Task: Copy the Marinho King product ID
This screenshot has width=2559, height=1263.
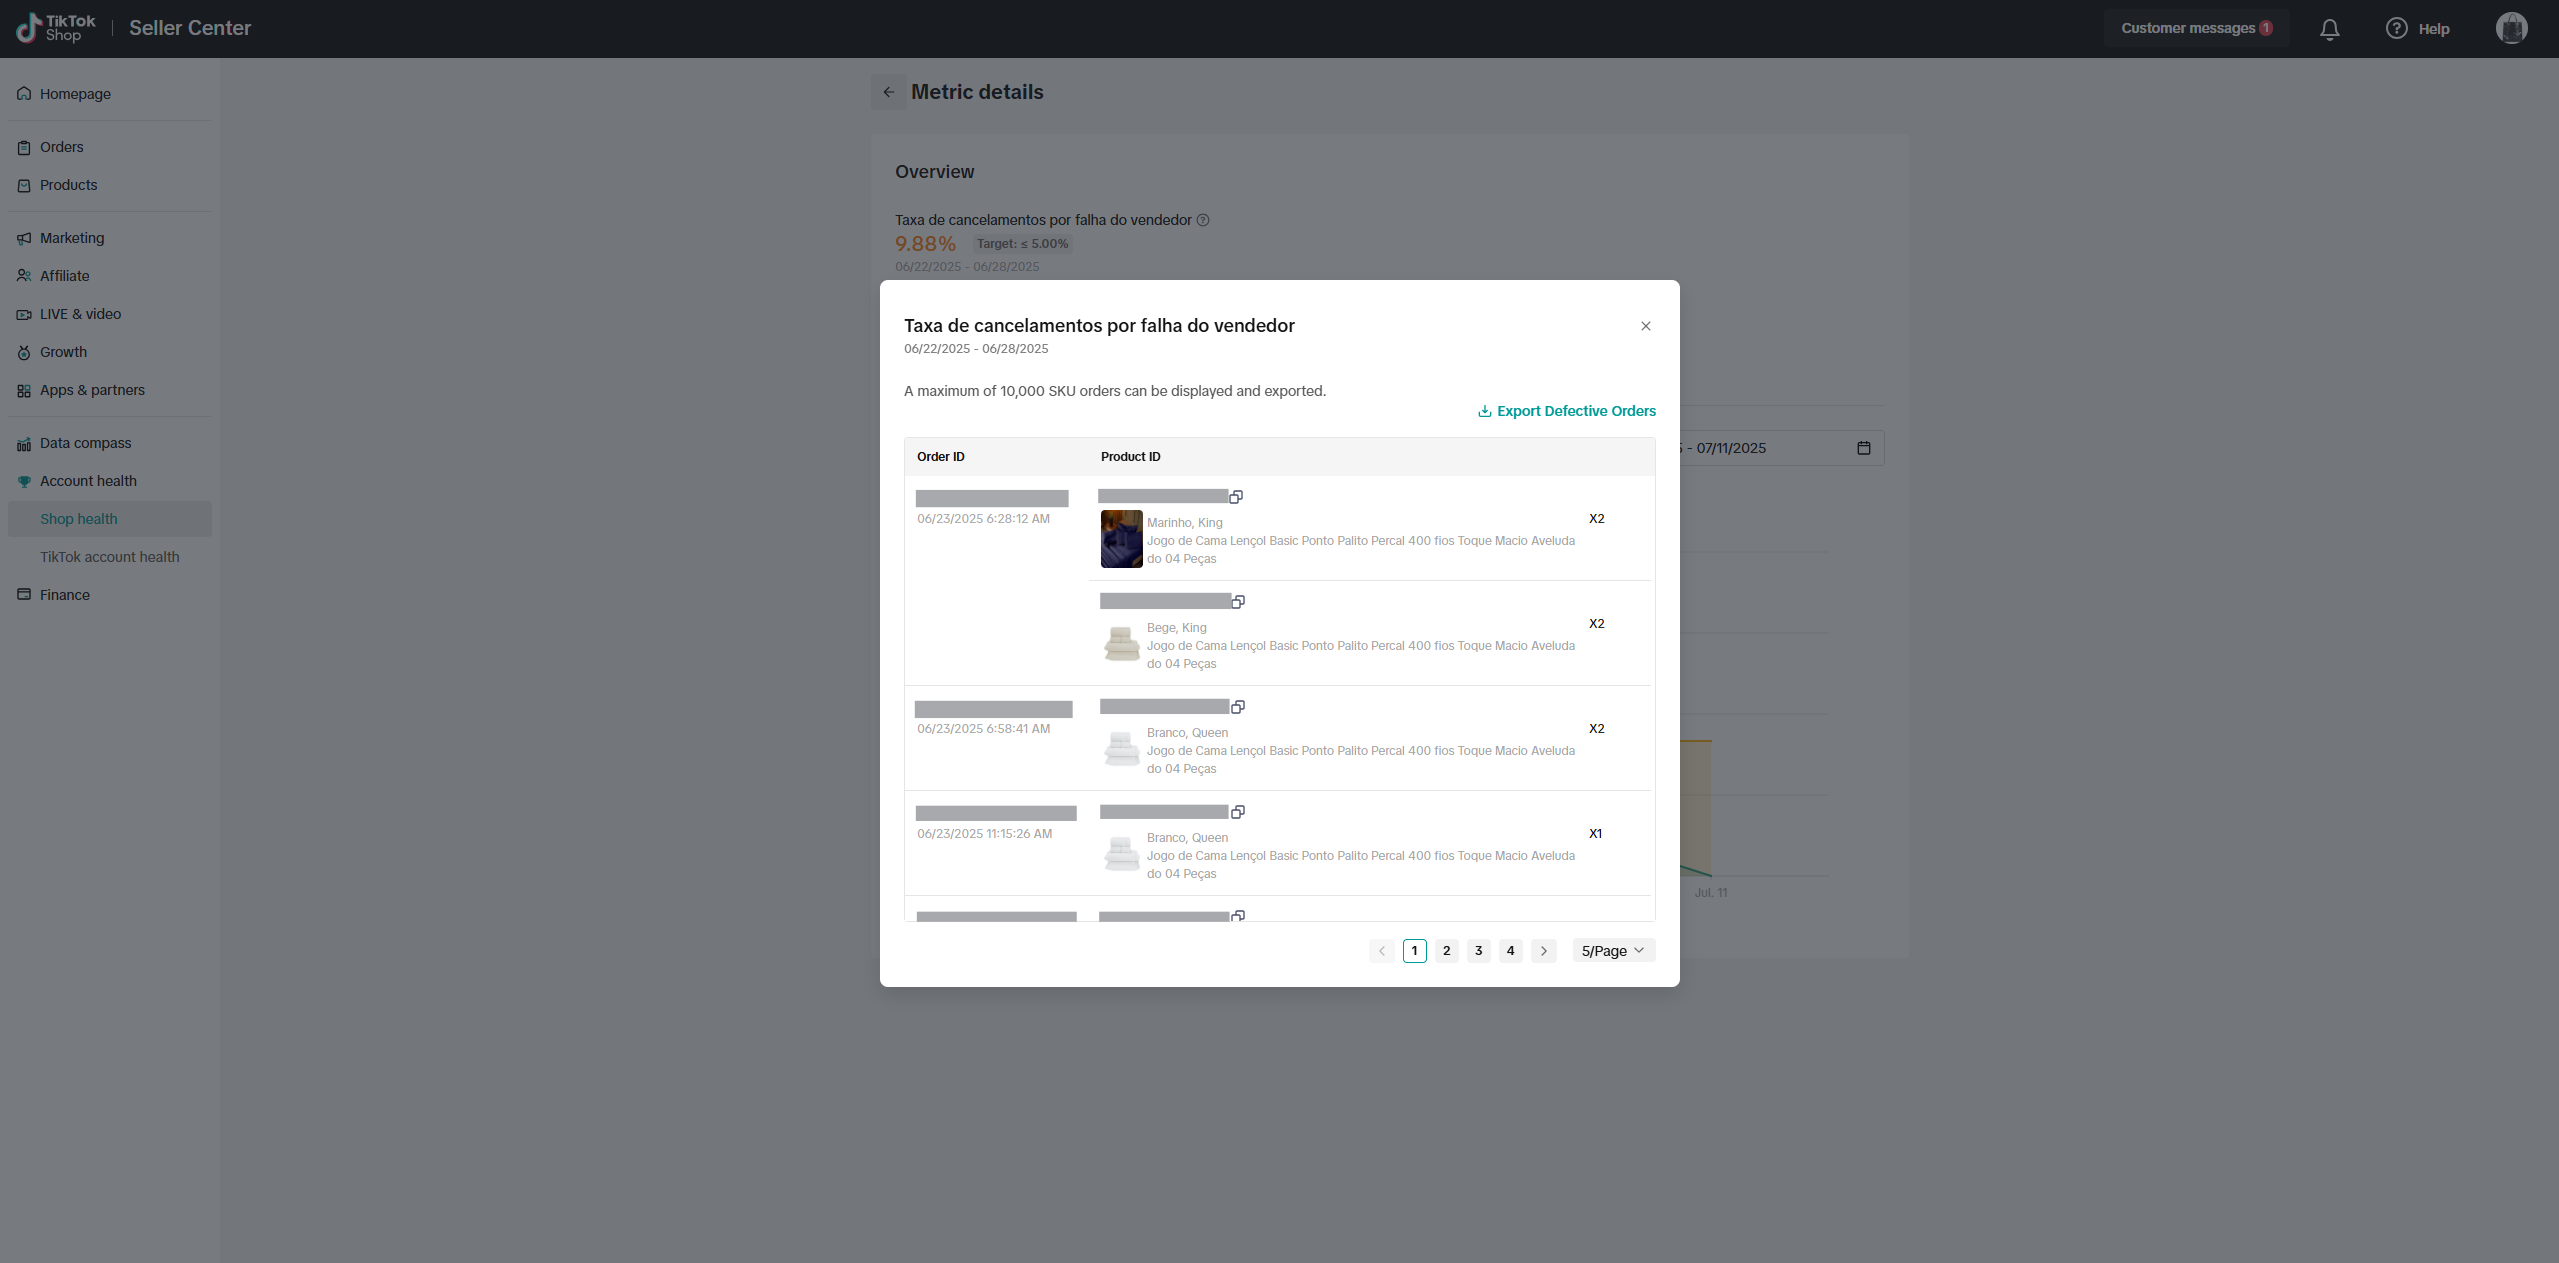Action: [1236, 497]
